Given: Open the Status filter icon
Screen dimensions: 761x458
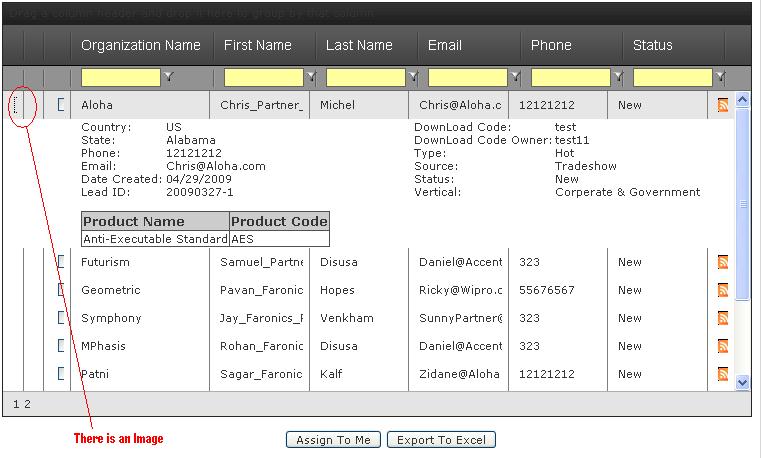Looking at the screenshot, I should pos(721,77).
